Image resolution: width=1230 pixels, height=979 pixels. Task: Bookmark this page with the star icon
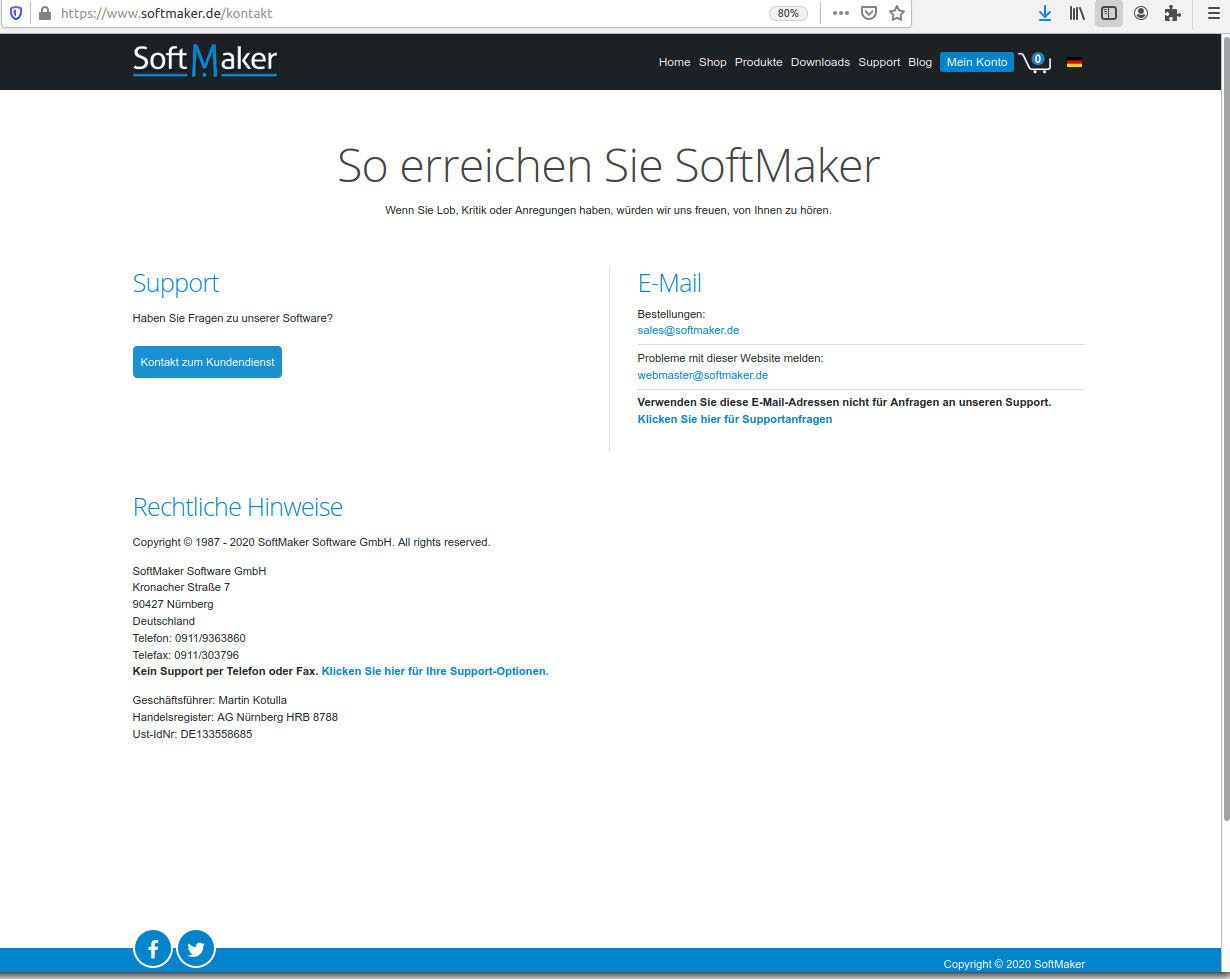click(897, 13)
